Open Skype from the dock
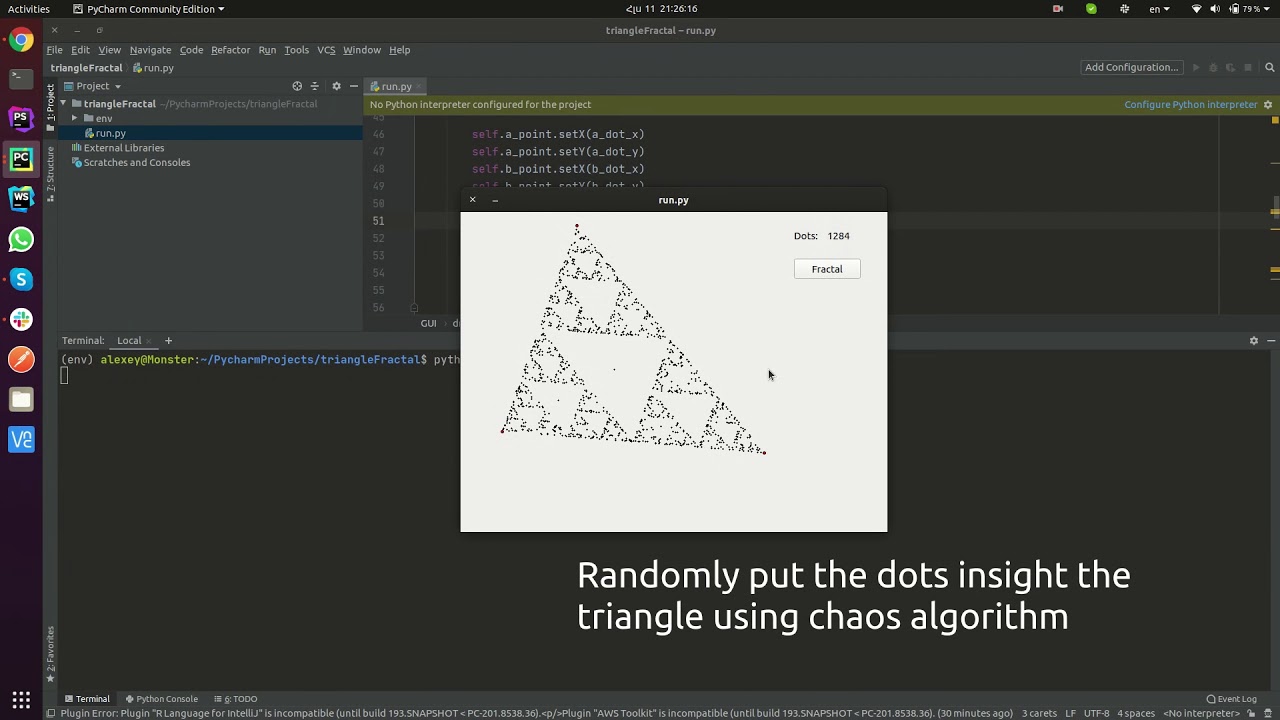Screen dimensions: 1280x720 [21, 279]
